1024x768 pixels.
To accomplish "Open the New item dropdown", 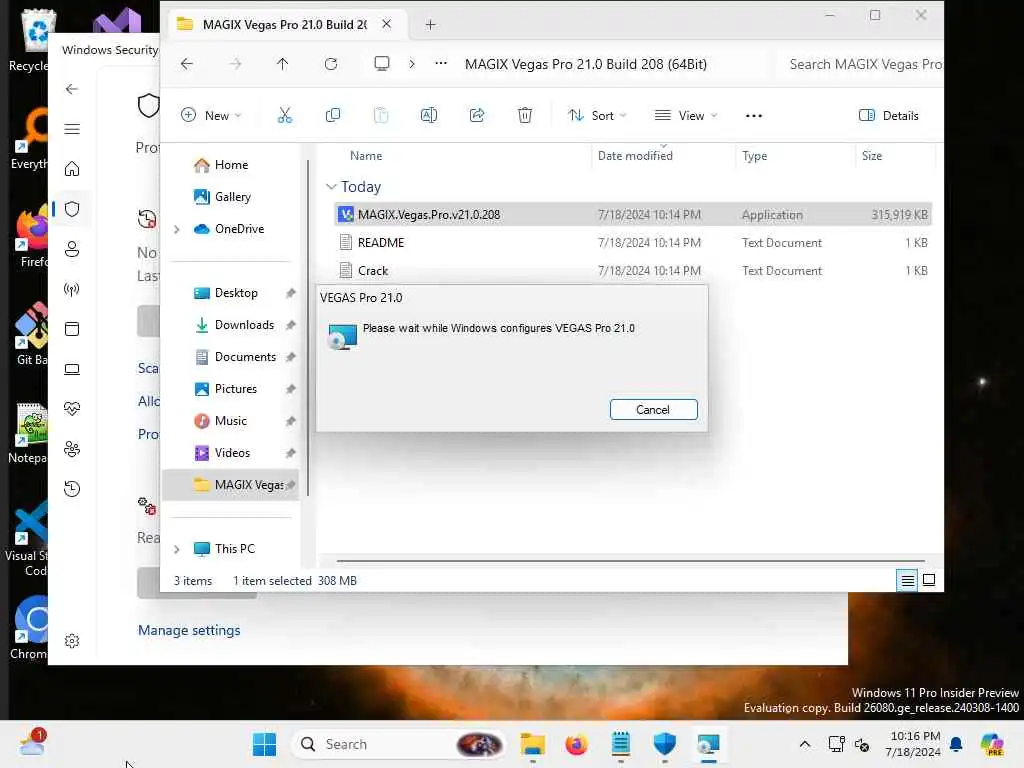I will pyautogui.click(x=211, y=116).
